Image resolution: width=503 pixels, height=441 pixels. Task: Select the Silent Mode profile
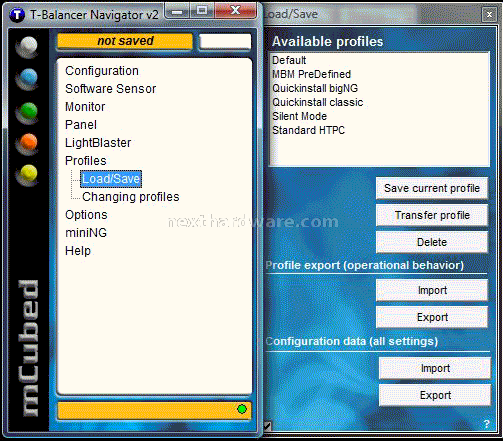click(299, 116)
